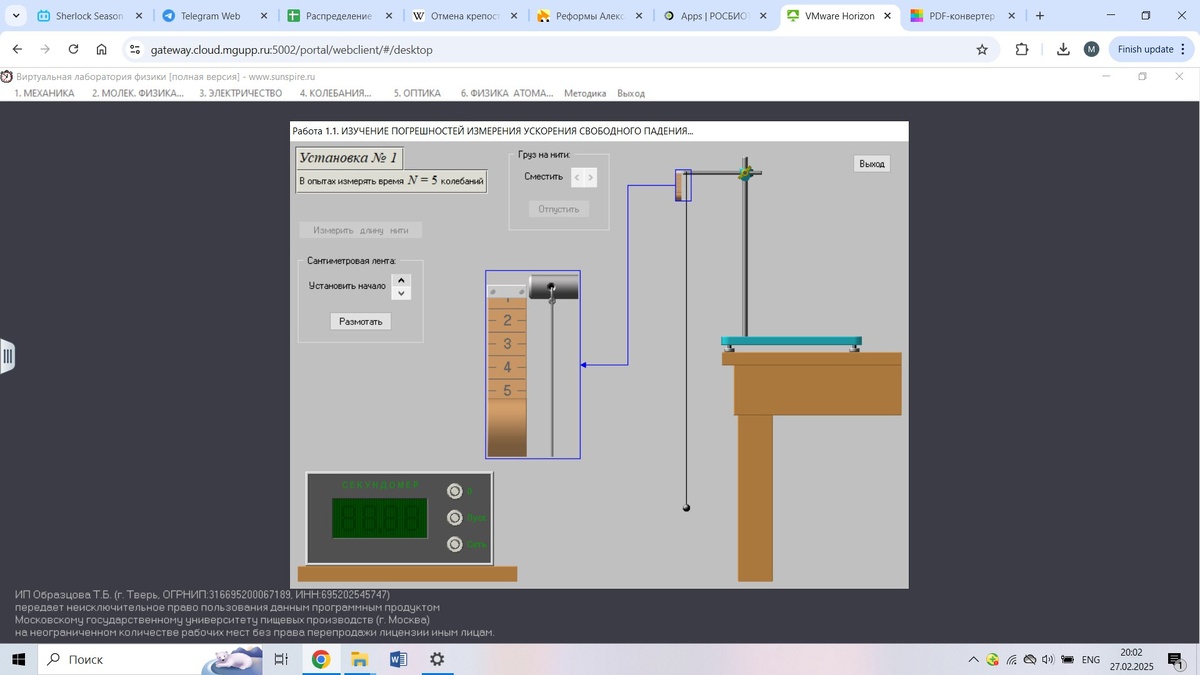Viewport: 1200px width, 675px height.
Task: Click the Установка № 1 label
Action: 349,158
